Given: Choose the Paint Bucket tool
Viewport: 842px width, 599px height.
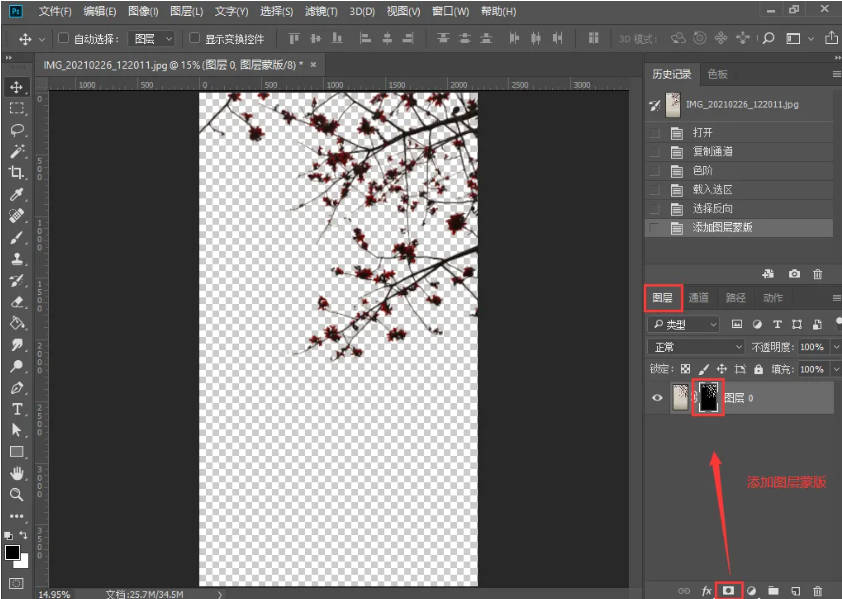Looking at the screenshot, I should point(17,323).
